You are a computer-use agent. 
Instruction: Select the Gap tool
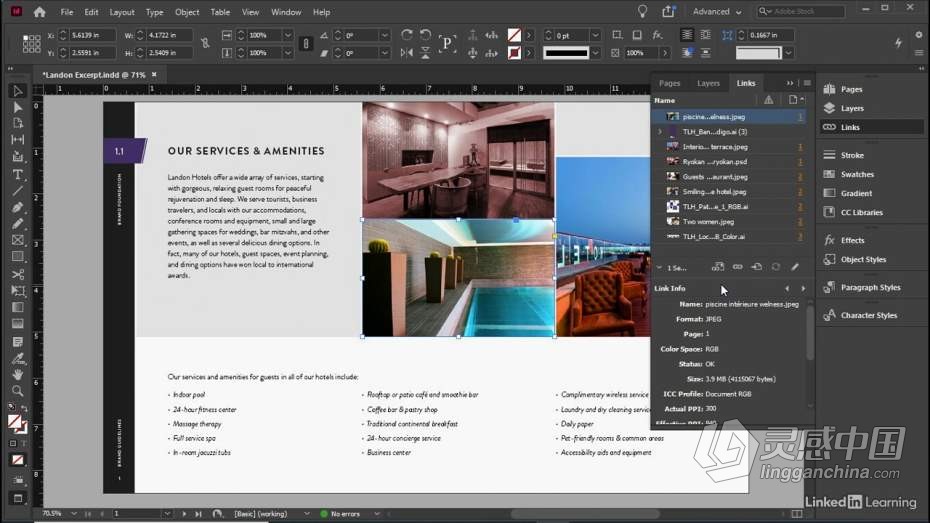pos(17,140)
